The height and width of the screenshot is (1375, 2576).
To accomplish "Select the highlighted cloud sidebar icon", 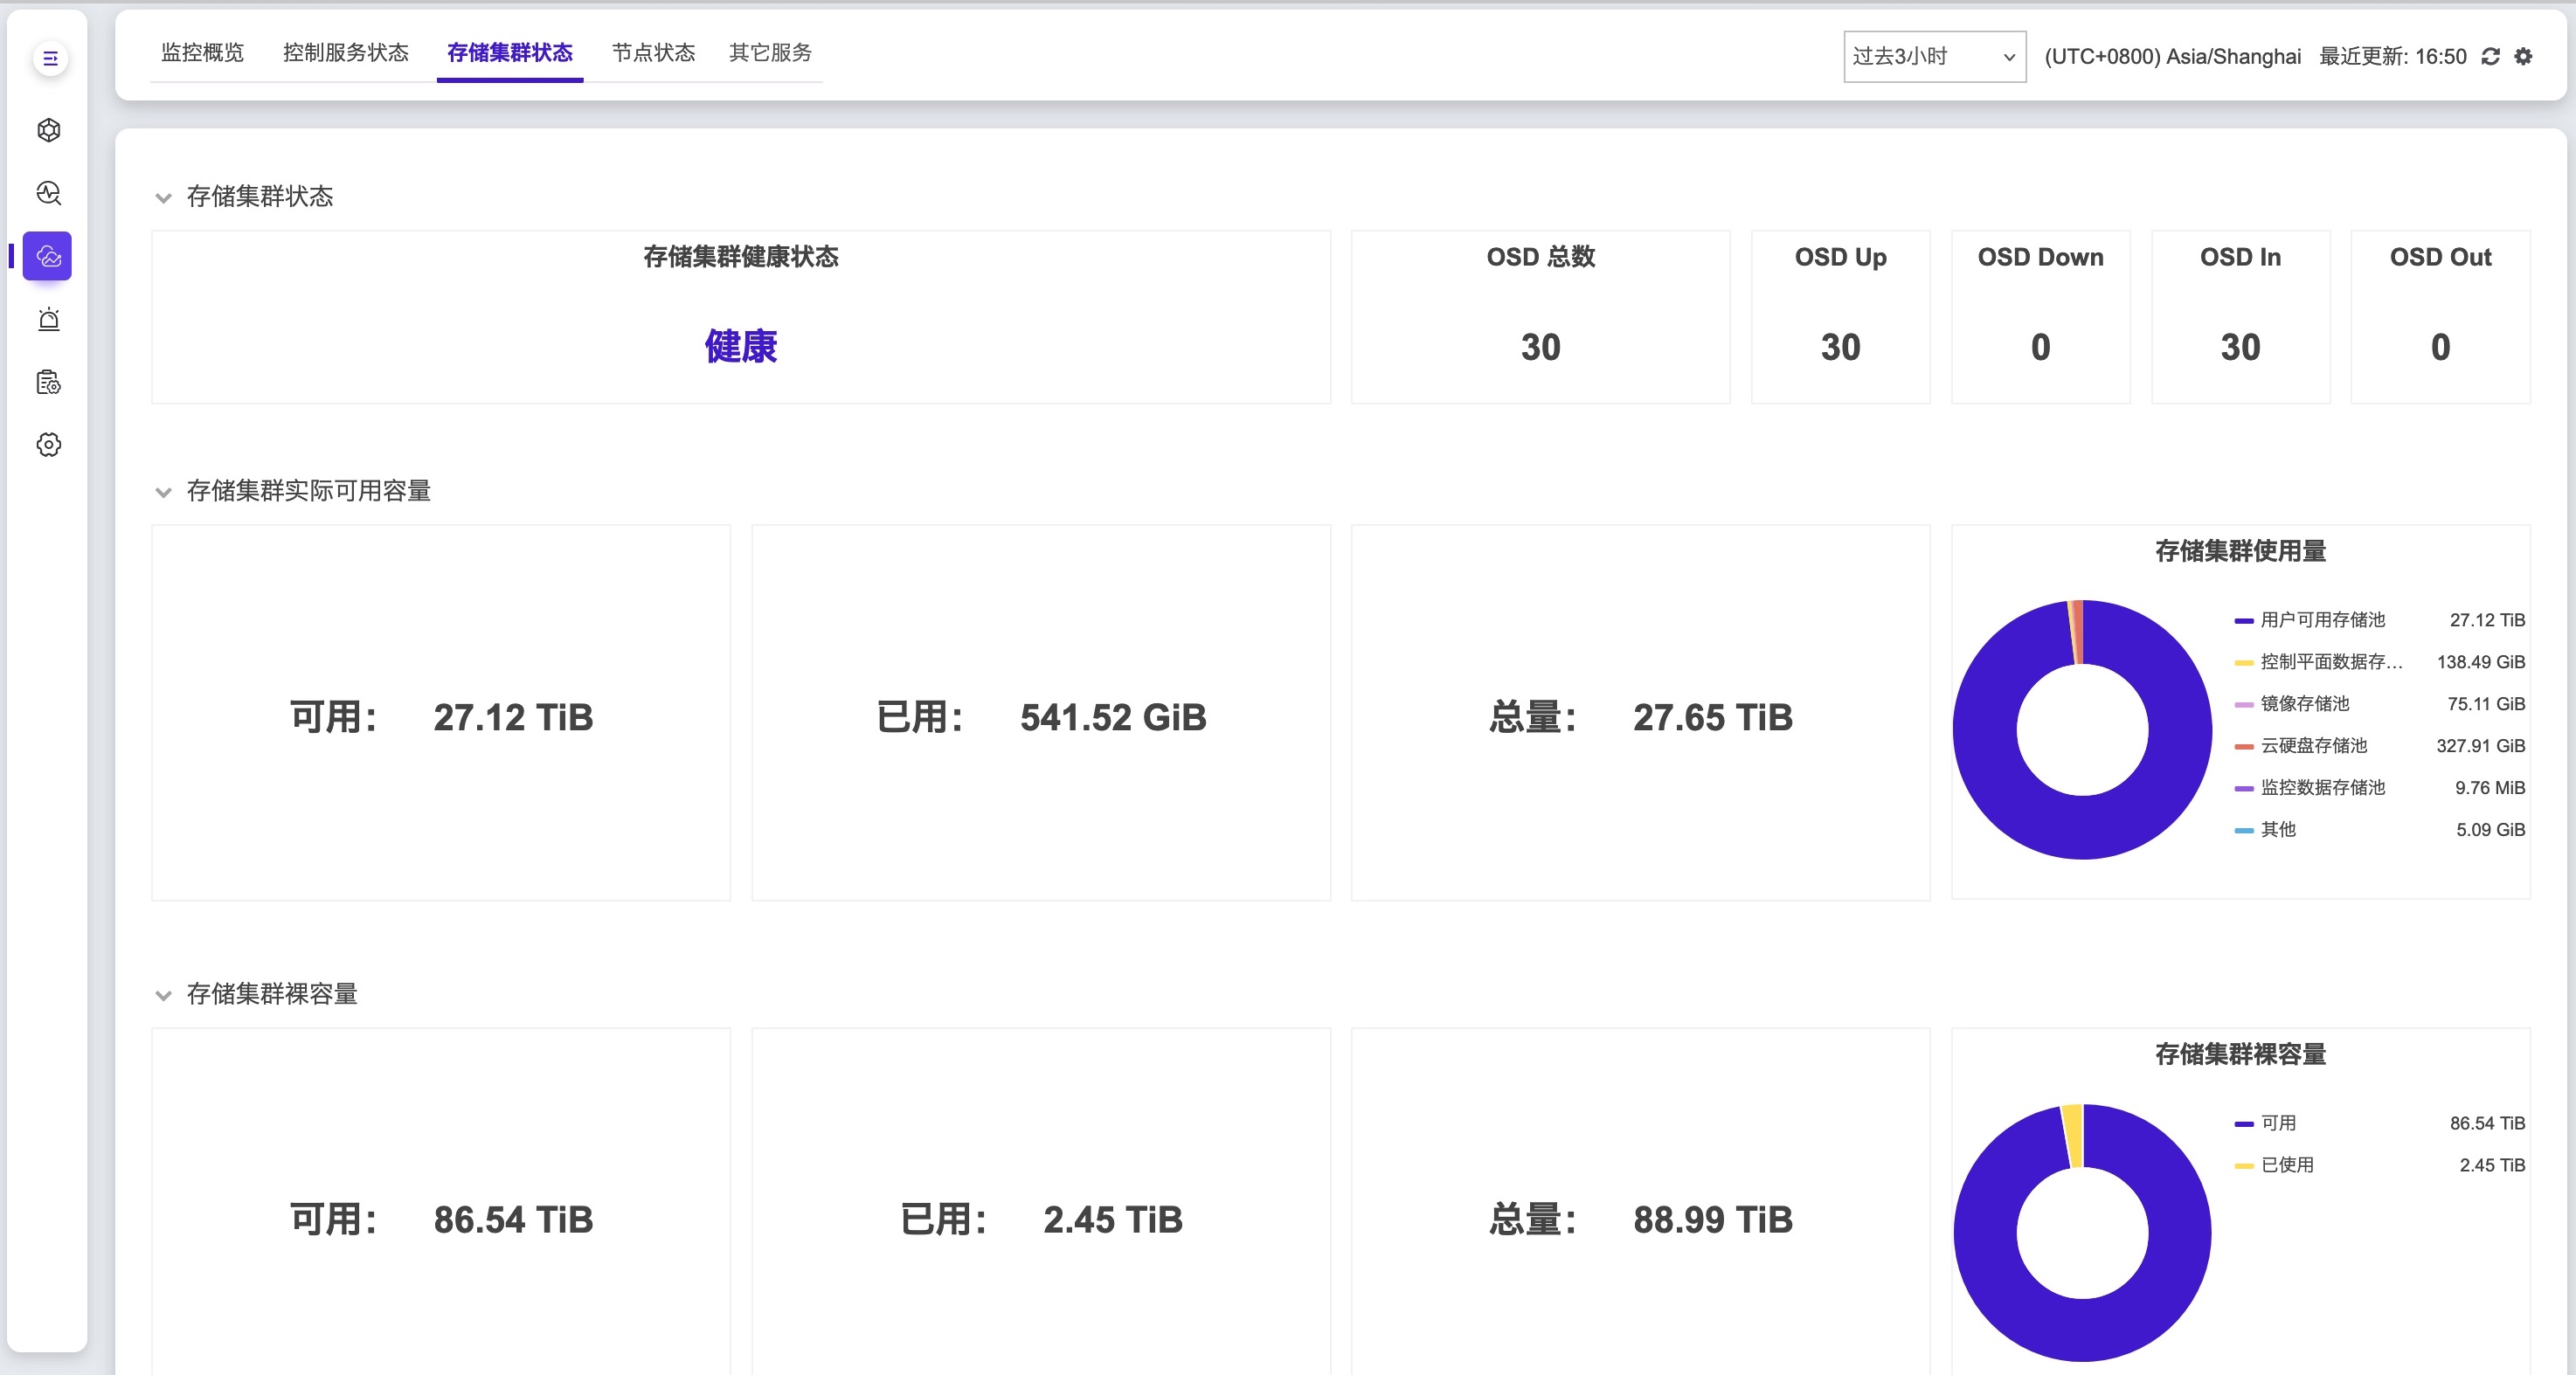I will 48,256.
